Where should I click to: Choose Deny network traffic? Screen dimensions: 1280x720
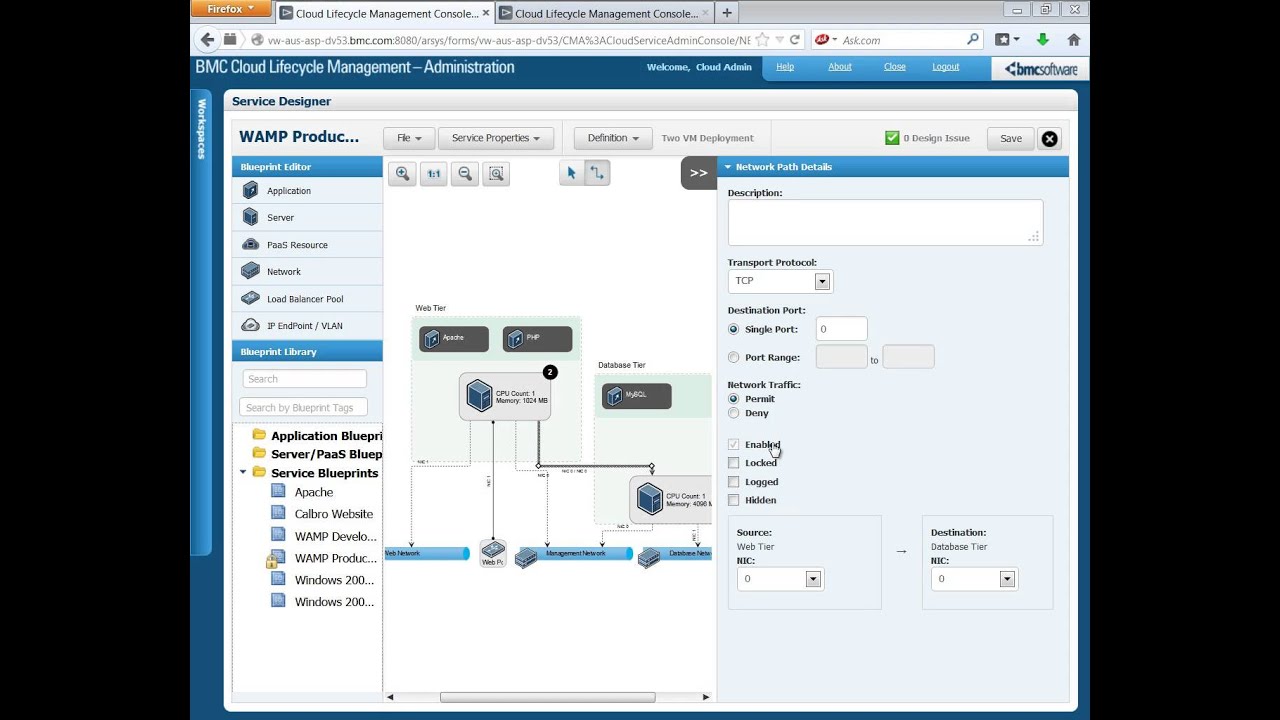(x=734, y=412)
